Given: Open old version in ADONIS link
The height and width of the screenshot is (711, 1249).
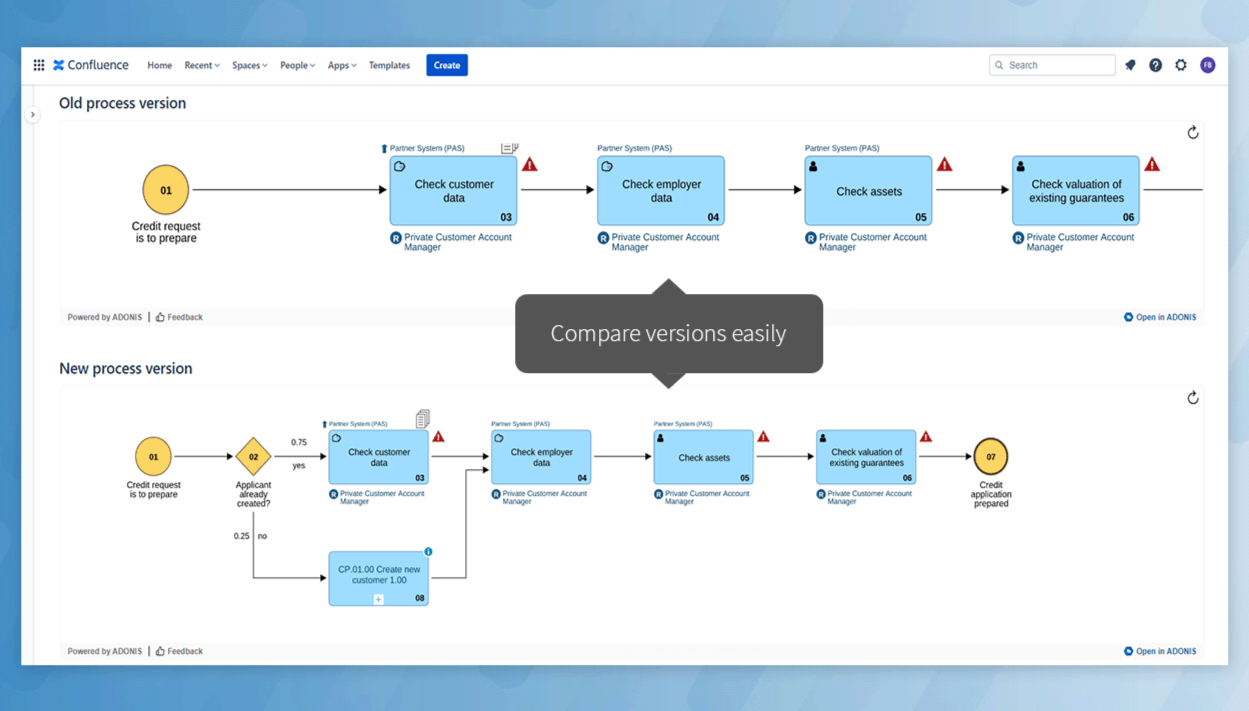Looking at the screenshot, I should click(x=1160, y=317).
